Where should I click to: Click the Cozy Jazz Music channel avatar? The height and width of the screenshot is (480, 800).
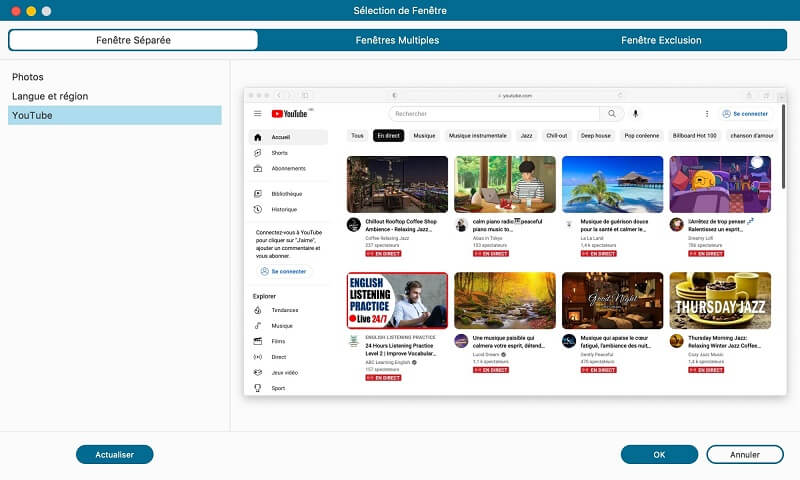677,341
